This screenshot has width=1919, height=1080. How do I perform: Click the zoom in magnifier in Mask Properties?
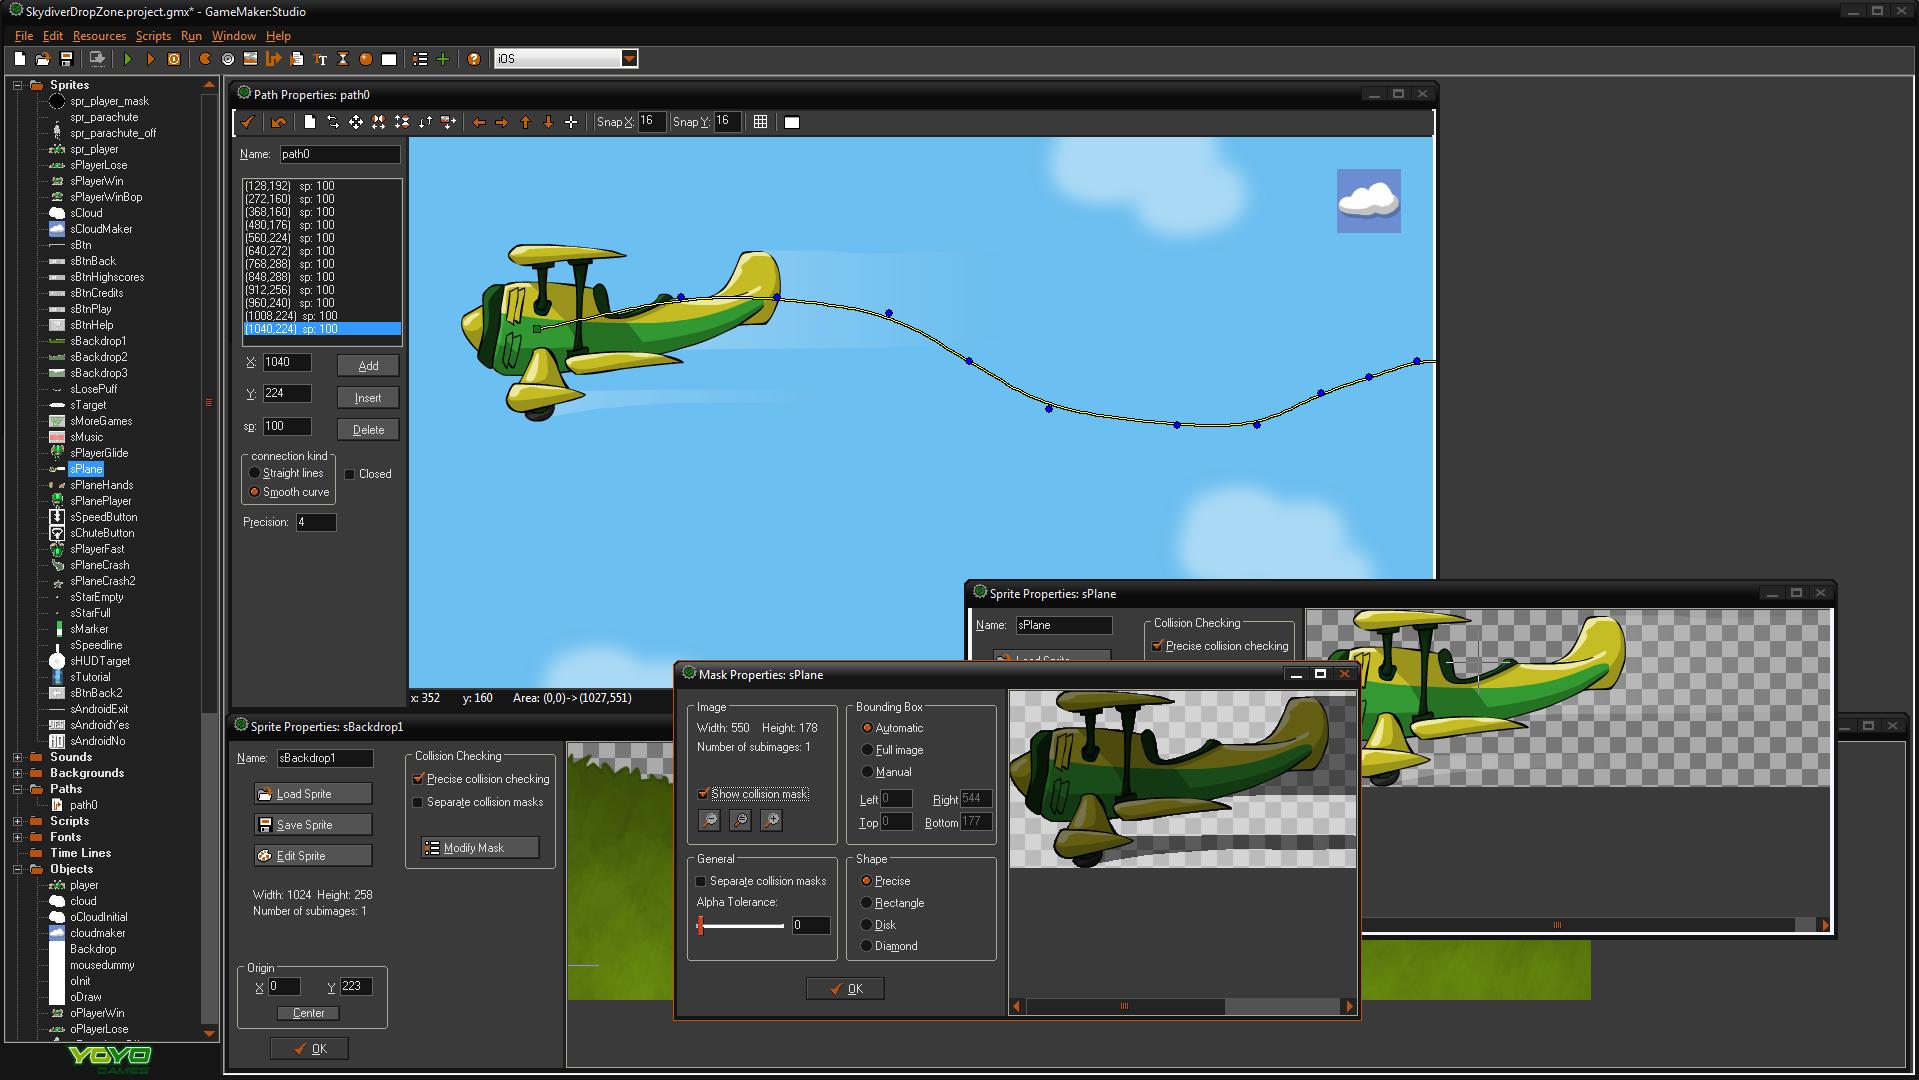(771, 820)
